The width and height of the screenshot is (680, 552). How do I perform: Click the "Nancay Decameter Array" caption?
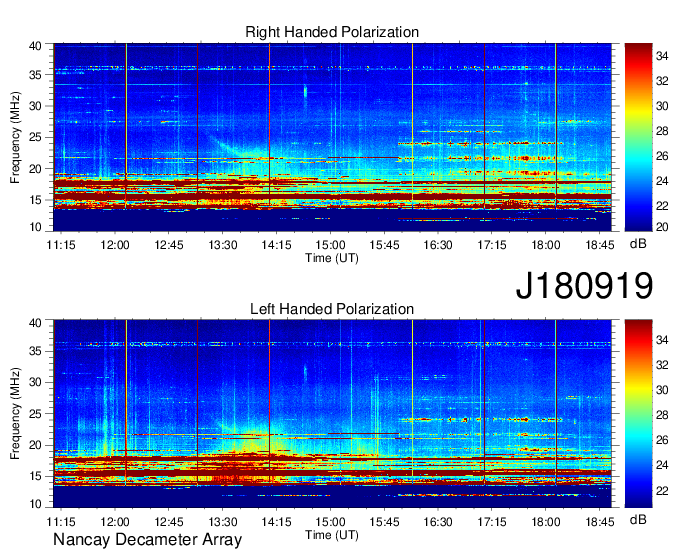147,540
